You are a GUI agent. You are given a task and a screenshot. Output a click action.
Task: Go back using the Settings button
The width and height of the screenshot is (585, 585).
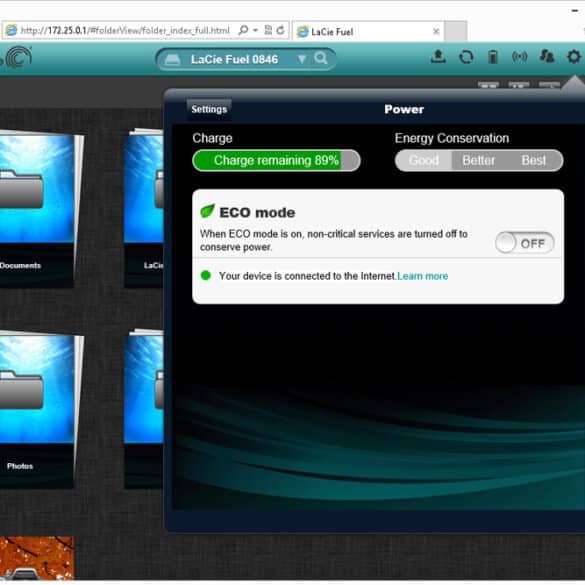[209, 109]
